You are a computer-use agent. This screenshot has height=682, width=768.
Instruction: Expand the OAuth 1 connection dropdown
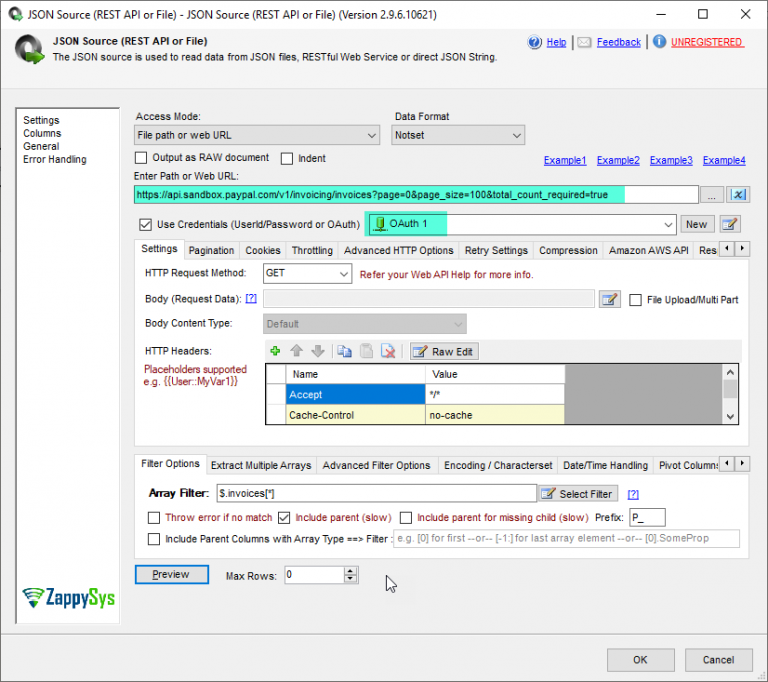(x=668, y=224)
